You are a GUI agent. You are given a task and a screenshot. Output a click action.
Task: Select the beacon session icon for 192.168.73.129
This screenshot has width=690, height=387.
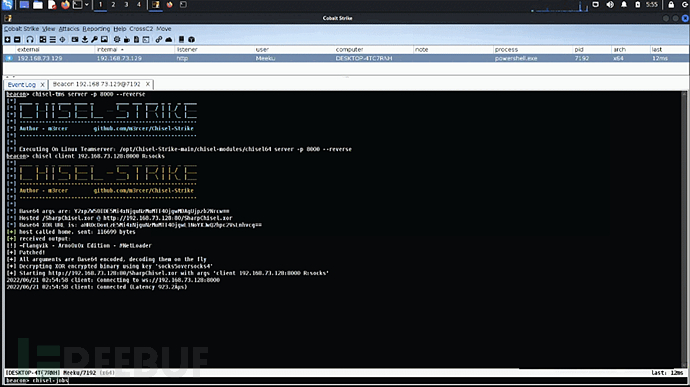(9, 58)
